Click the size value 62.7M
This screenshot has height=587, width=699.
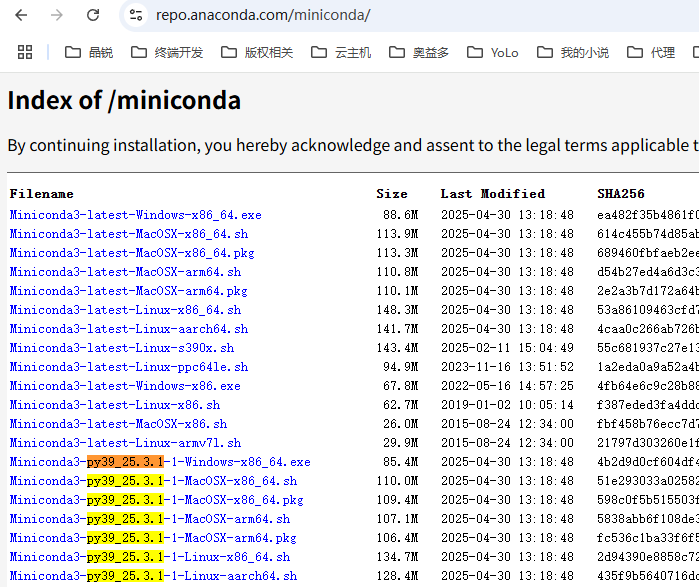coord(400,405)
